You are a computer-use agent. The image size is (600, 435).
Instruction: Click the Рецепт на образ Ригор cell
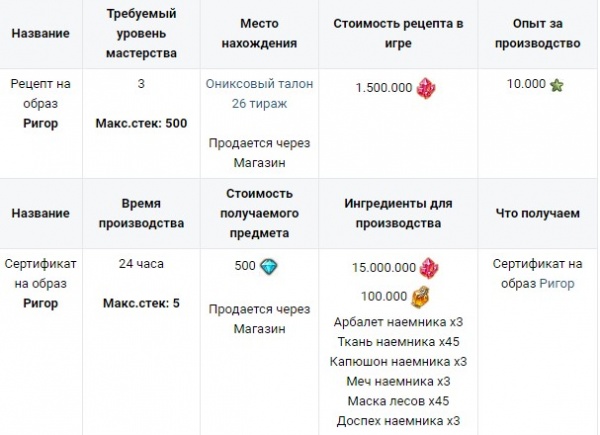[x=41, y=103]
